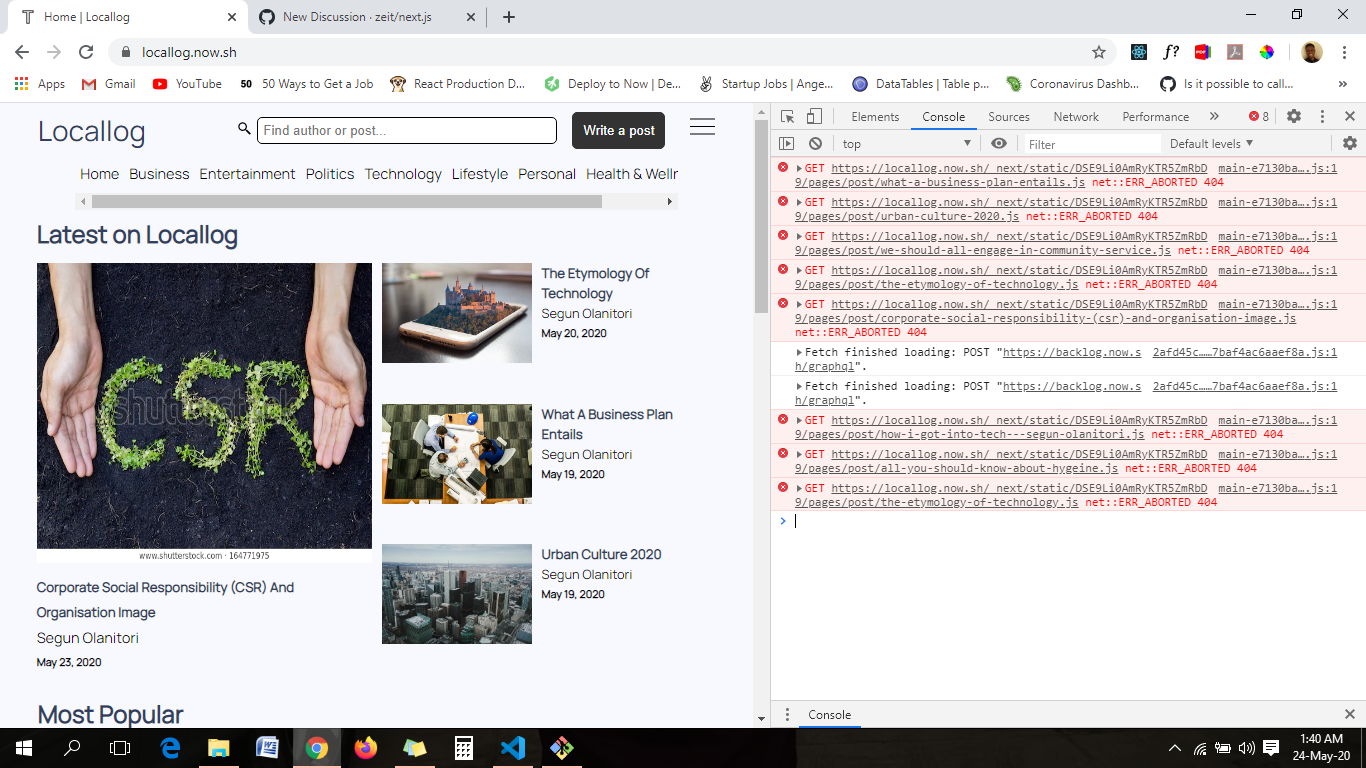1366x768 pixels.
Task: Click the search magnifier on Locallog
Action: pyautogui.click(x=244, y=129)
